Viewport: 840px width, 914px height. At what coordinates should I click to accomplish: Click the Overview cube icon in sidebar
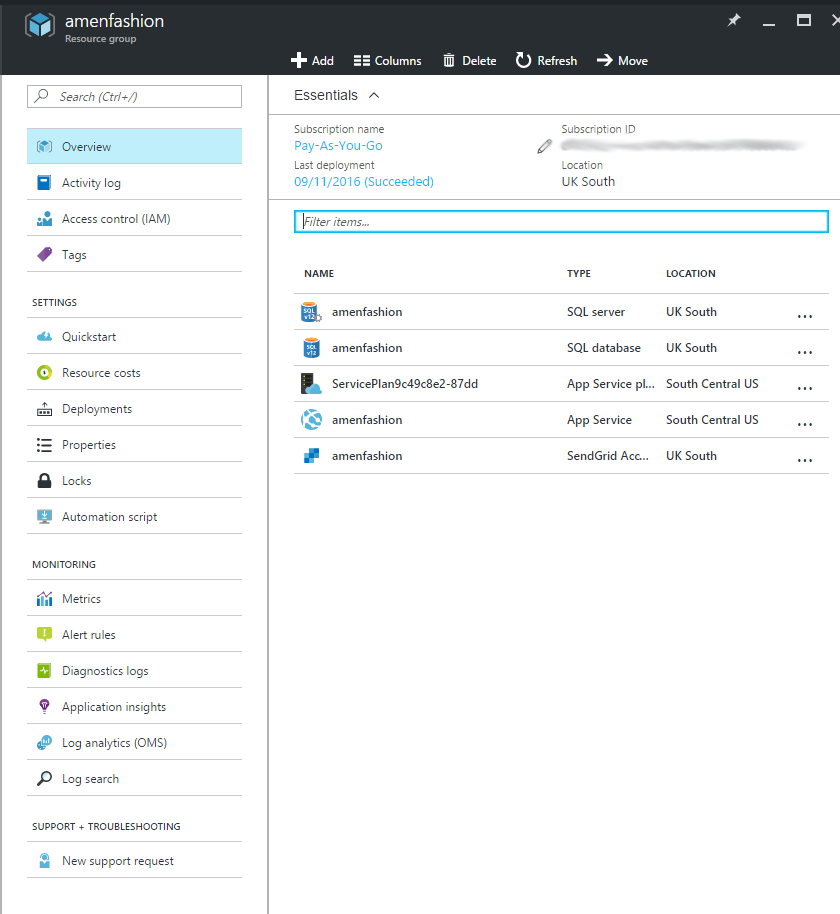(x=44, y=146)
